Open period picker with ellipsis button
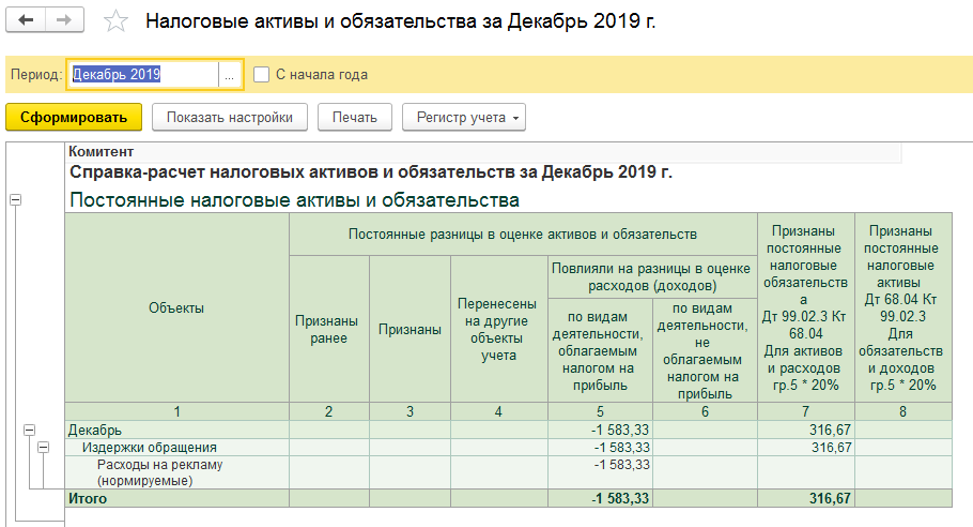 [230, 74]
